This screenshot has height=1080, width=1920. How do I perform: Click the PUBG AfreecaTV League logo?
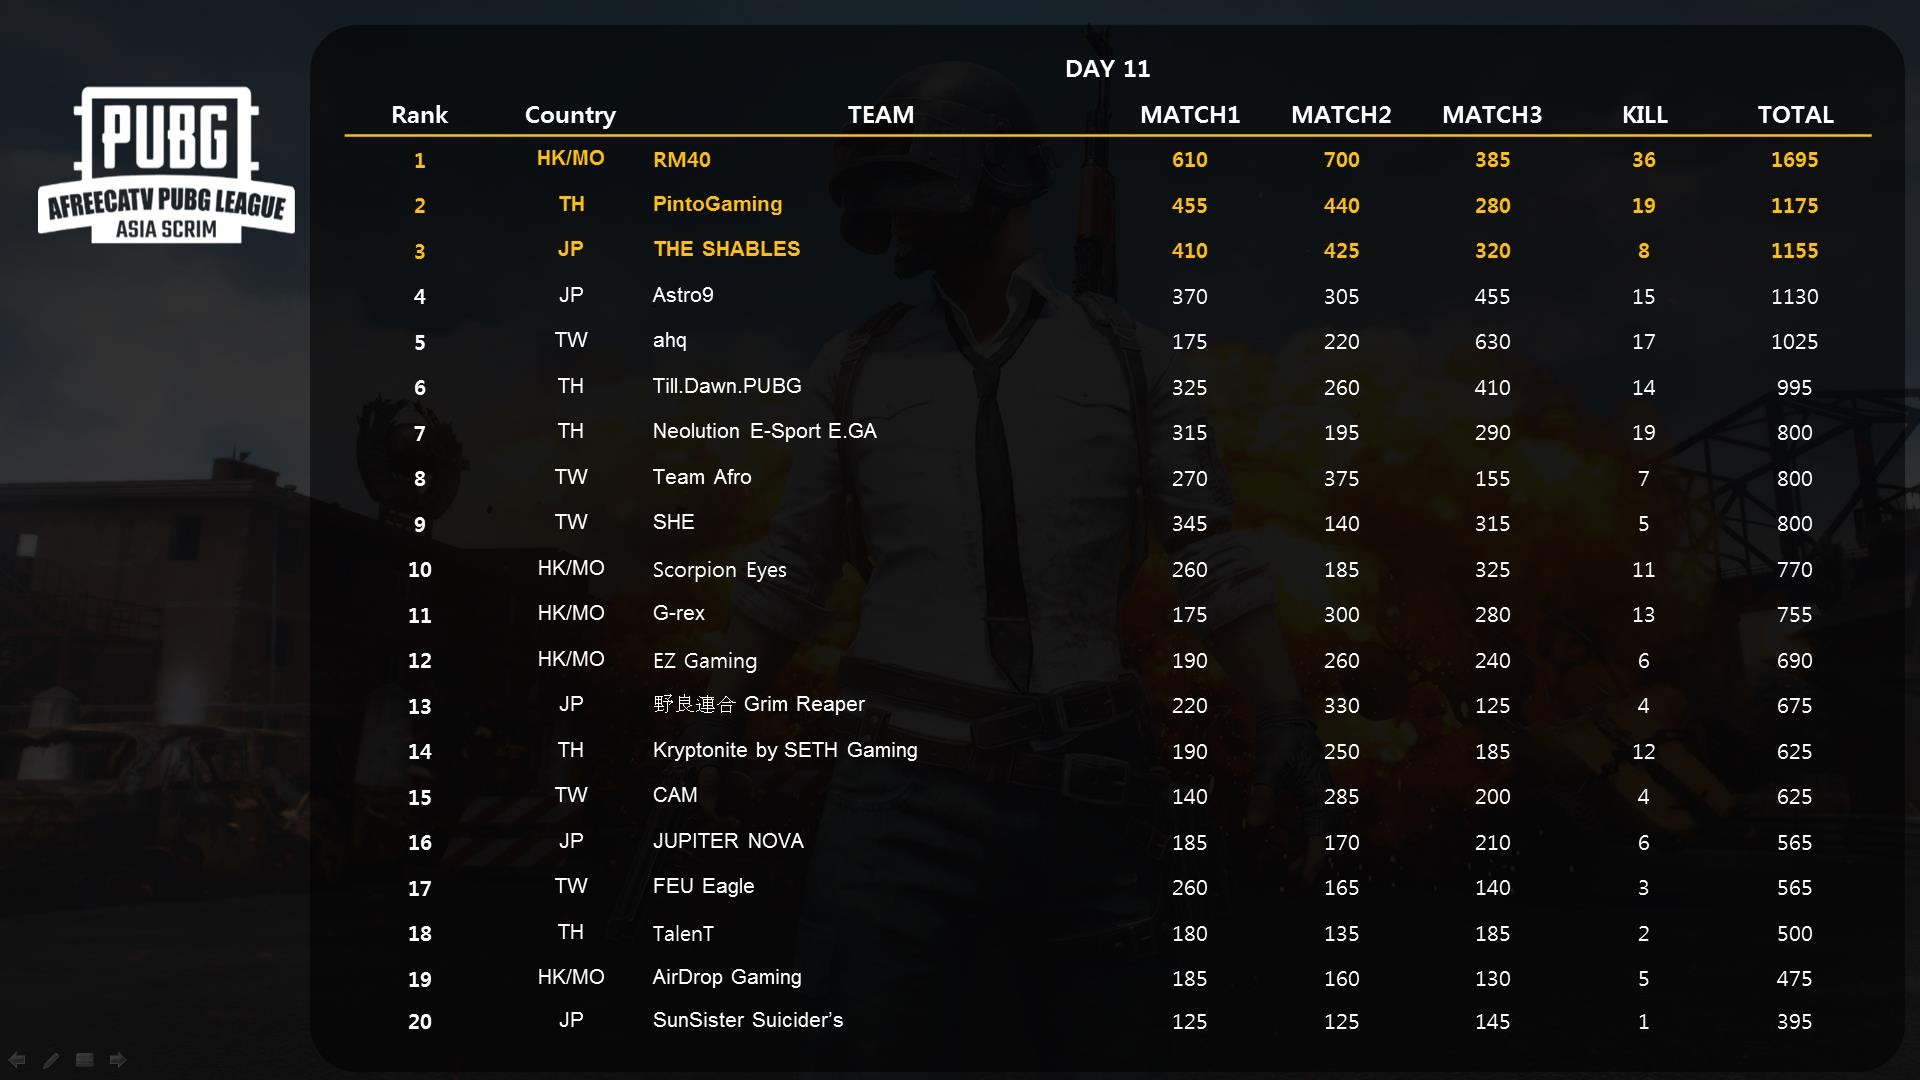tap(166, 165)
